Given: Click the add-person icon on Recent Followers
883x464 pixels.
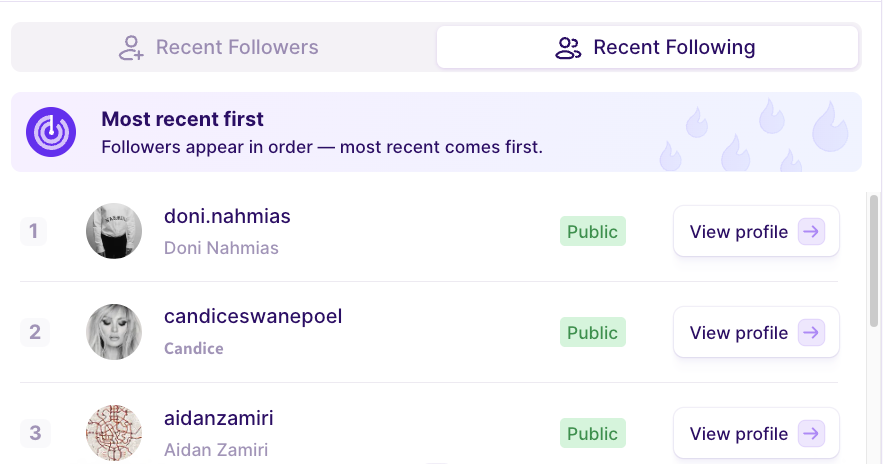Looking at the screenshot, I should 132,48.
